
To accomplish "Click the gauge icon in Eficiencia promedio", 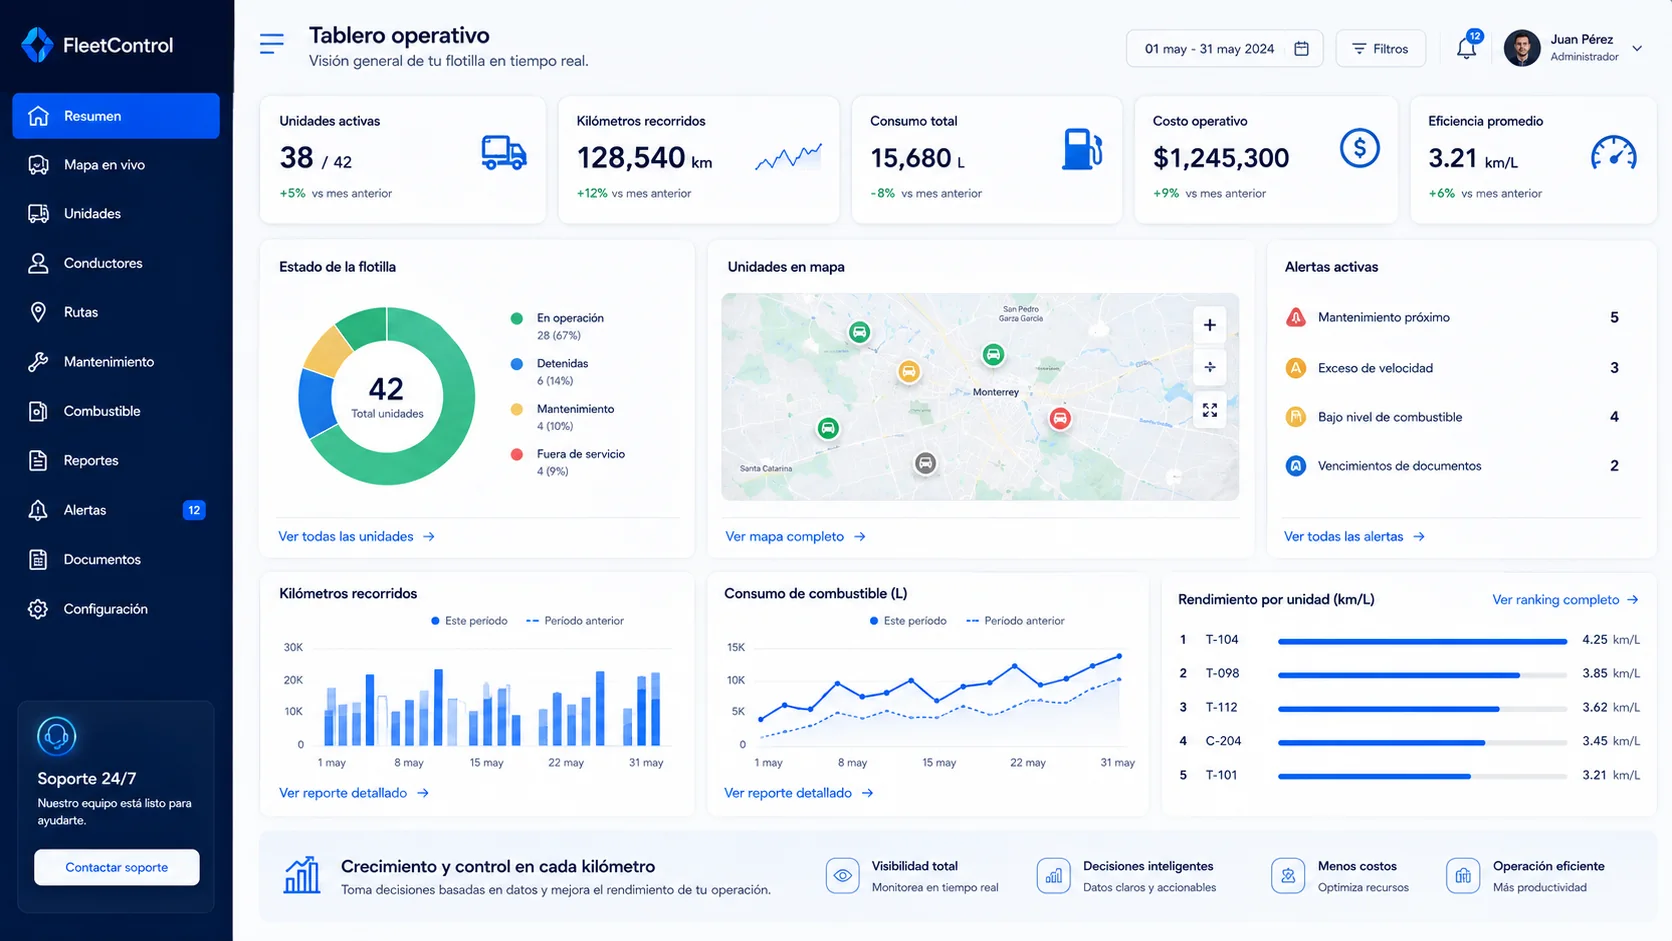I will coord(1613,154).
